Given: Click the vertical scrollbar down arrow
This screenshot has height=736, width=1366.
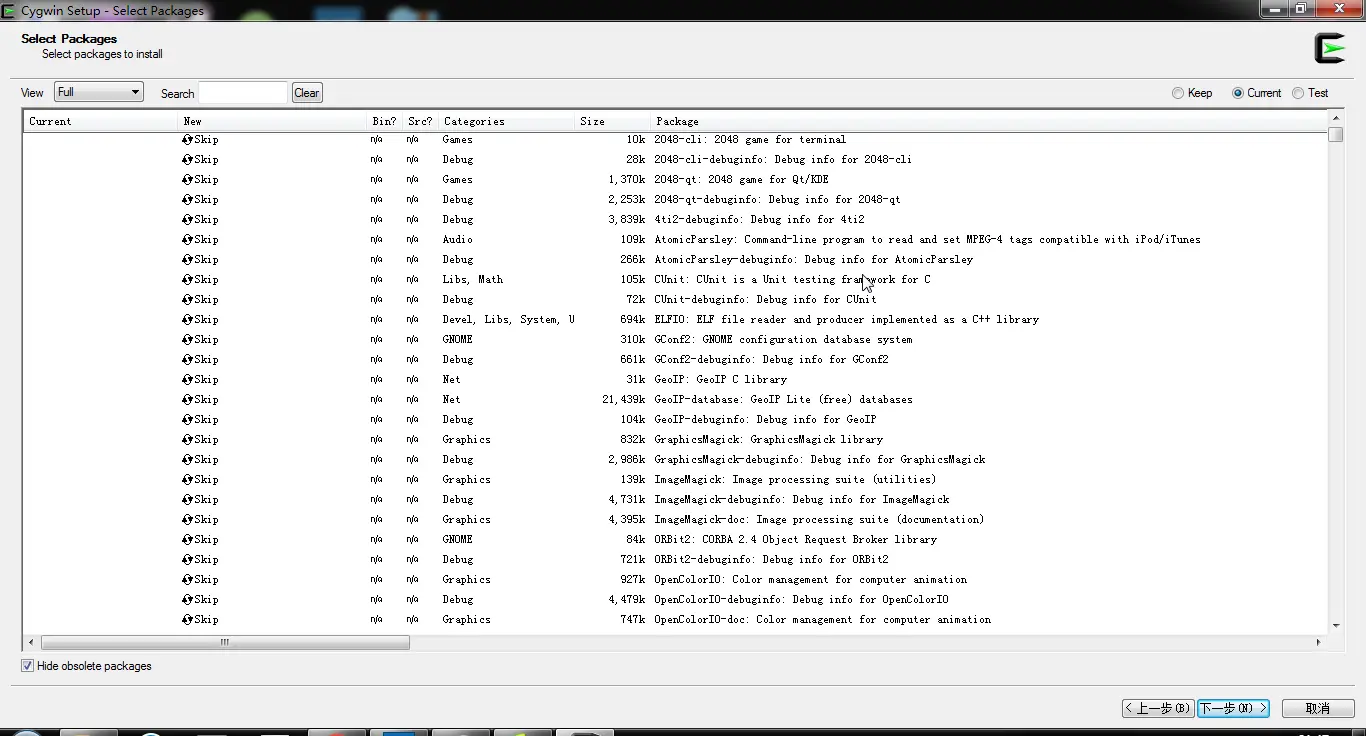Looking at the screenshot, I should point(1335,624).
